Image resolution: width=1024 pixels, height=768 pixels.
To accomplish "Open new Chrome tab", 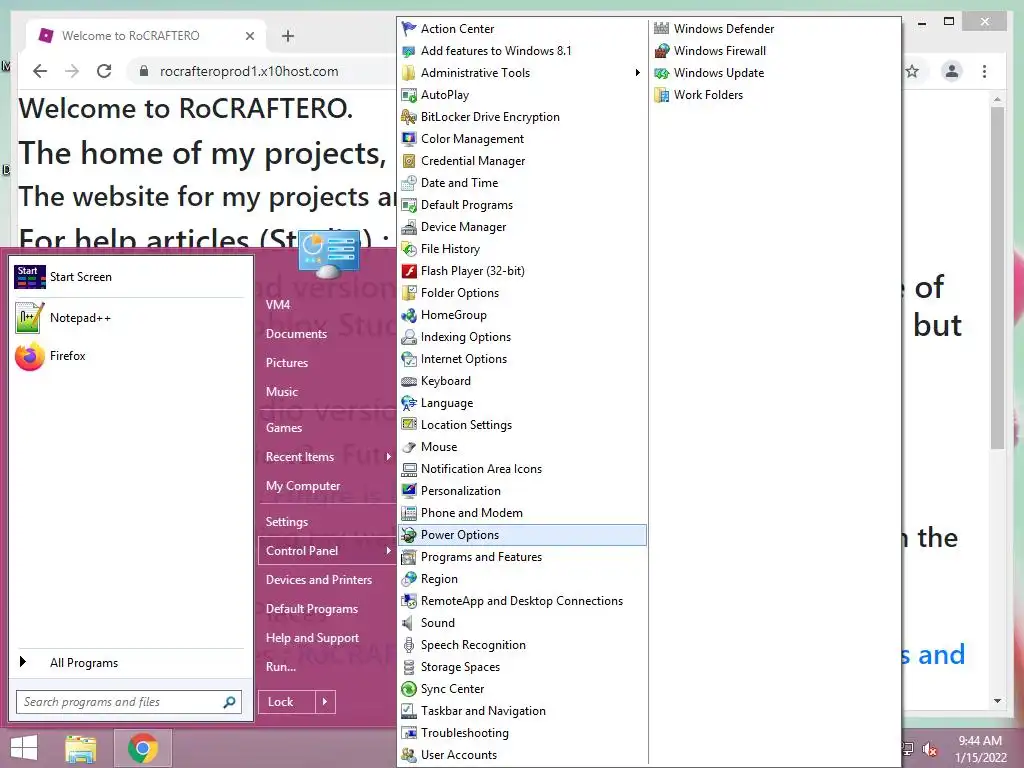I will pos(287,36).
